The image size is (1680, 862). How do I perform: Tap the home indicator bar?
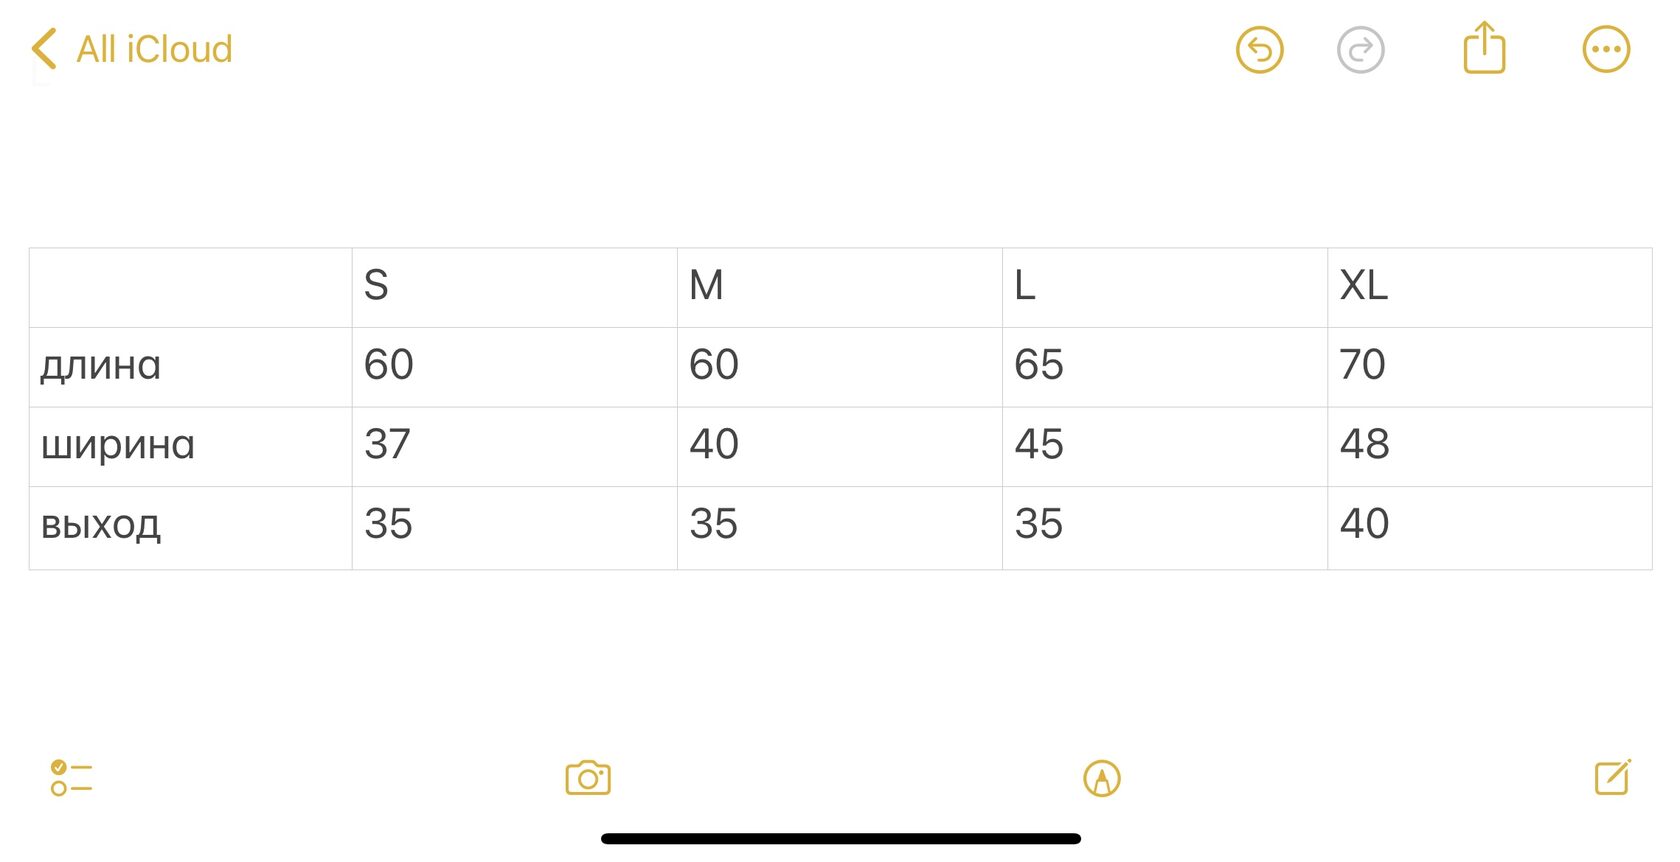[x=840, y=839]
